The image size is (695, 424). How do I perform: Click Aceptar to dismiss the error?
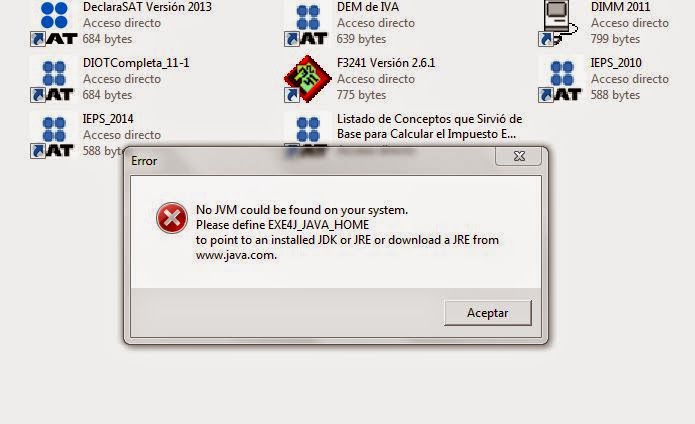pos(488,313)
